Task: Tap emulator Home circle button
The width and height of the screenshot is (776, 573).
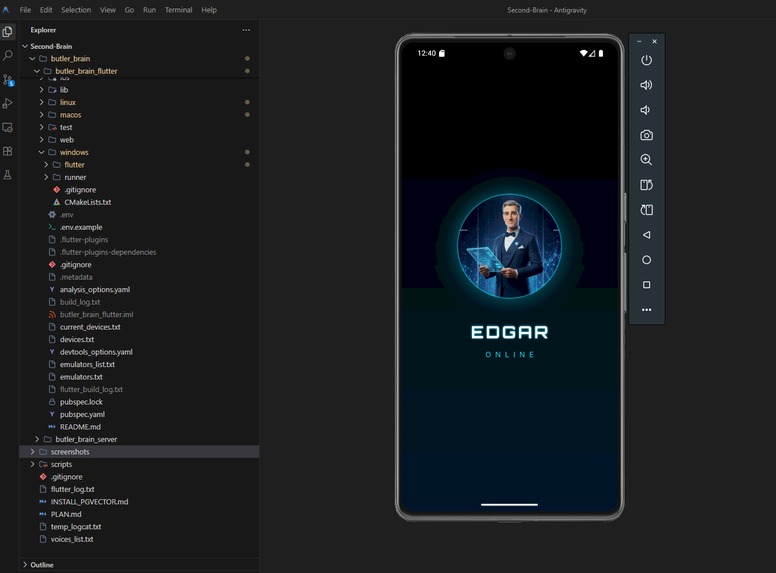Action: tap(646, 260)
